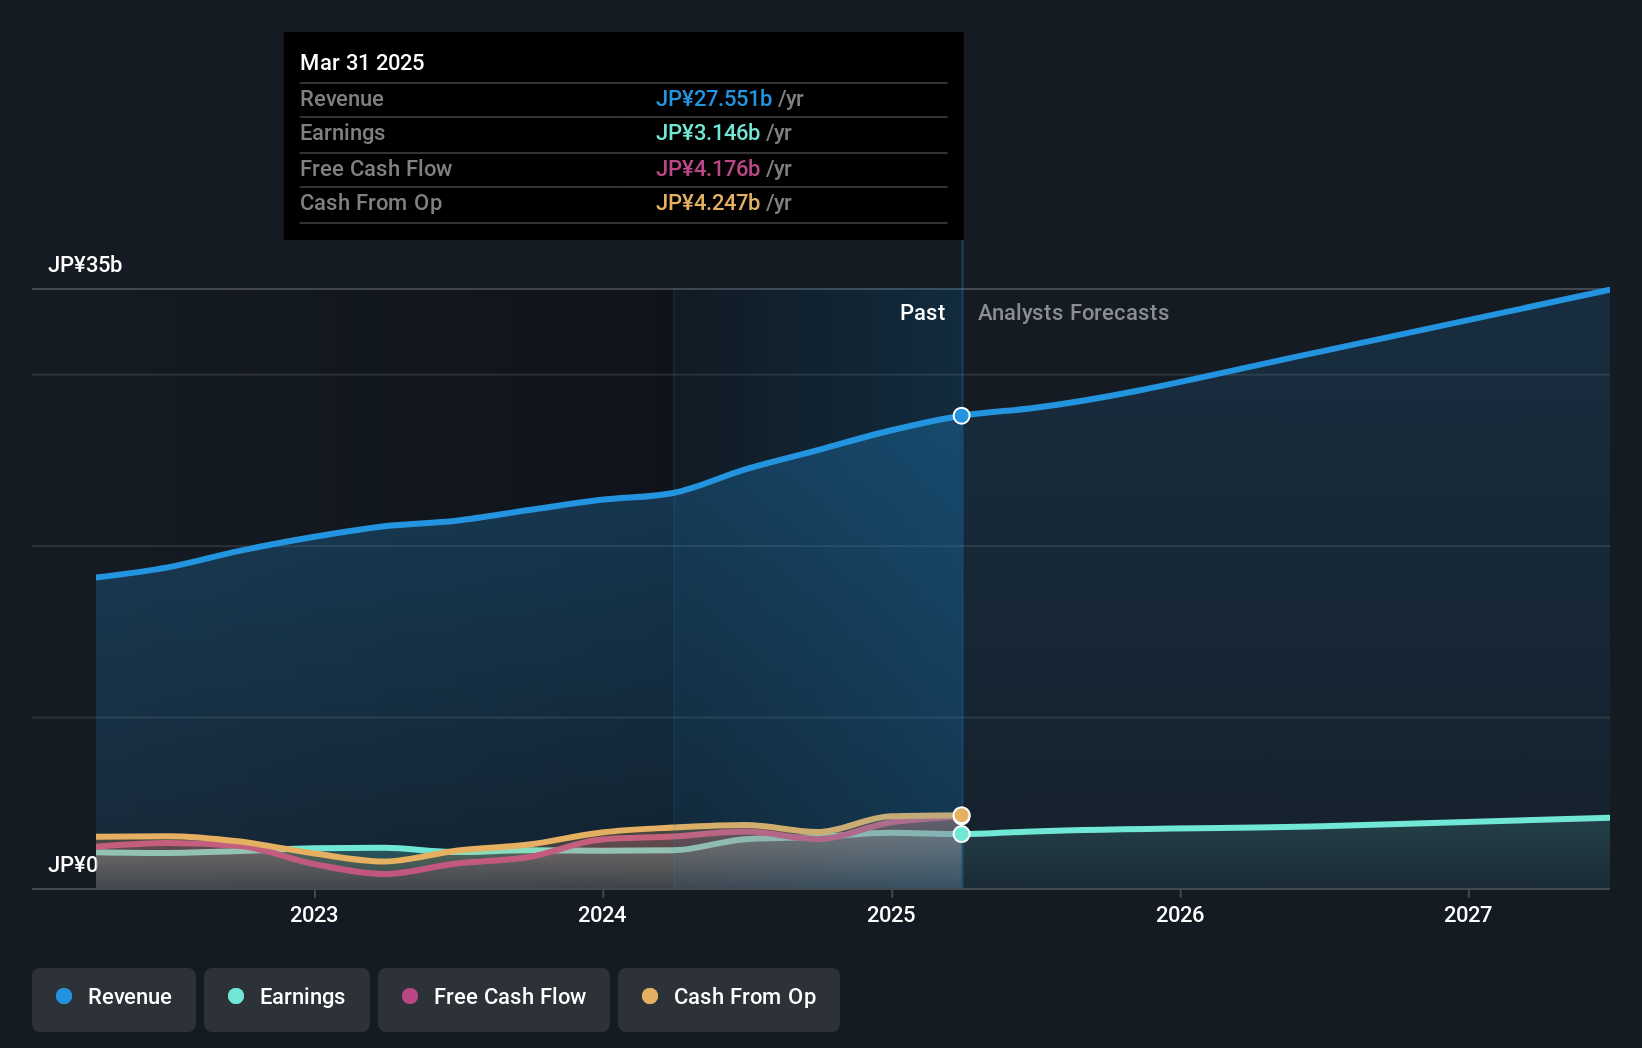
Task: Click the teal Earnings data point marker
Action: [x=961, y=834]
